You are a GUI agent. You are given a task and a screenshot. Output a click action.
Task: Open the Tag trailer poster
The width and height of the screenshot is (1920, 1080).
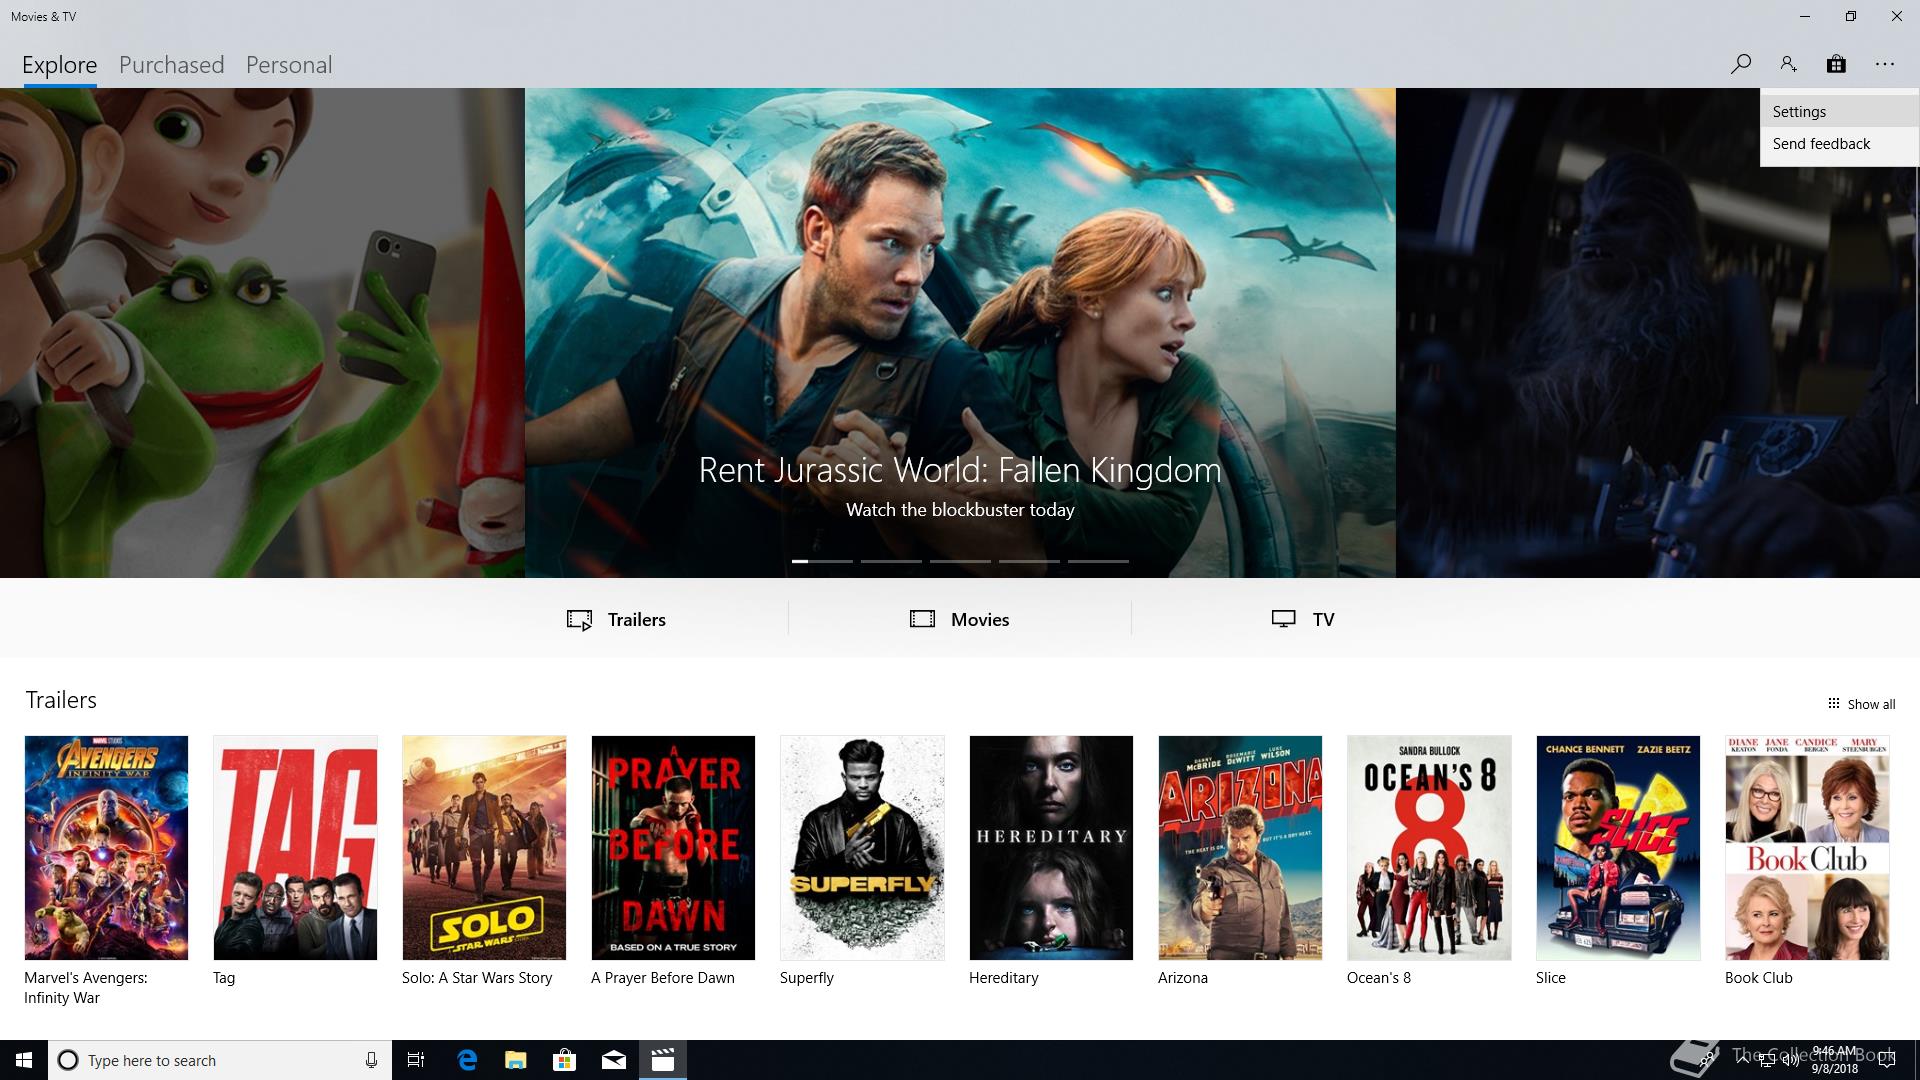coord(295,848)
